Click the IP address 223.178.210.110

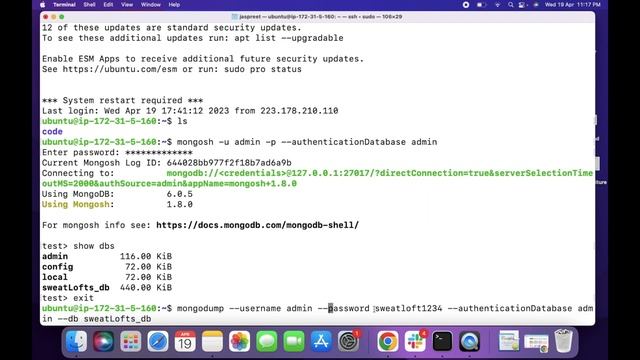[299, 111]
